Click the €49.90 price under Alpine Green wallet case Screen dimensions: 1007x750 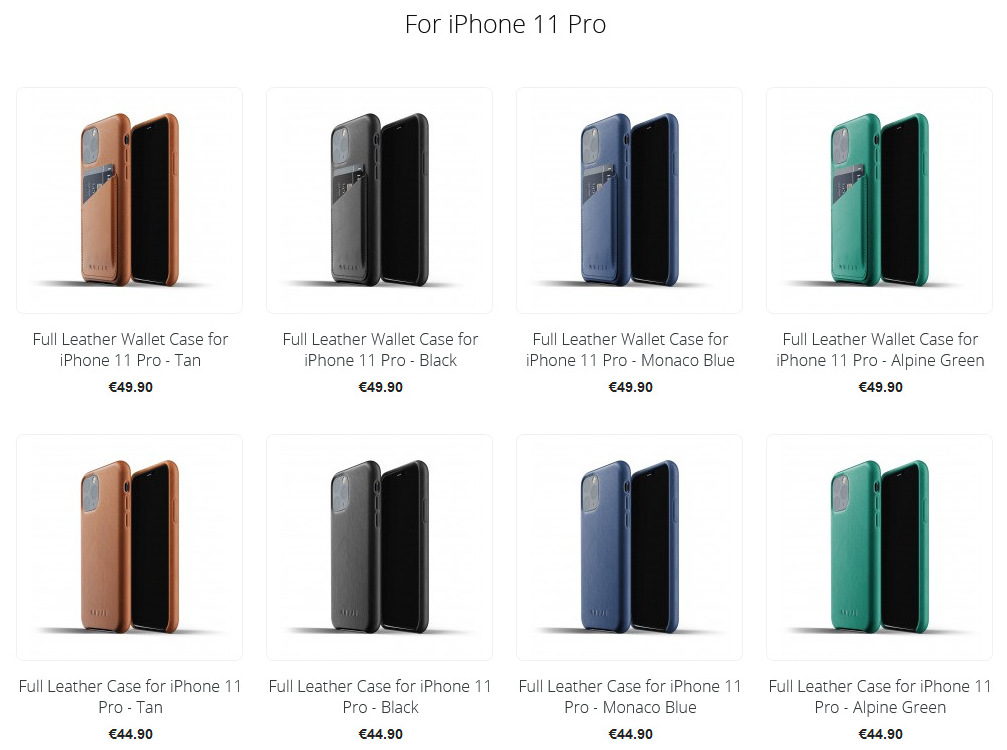(880, 387)
